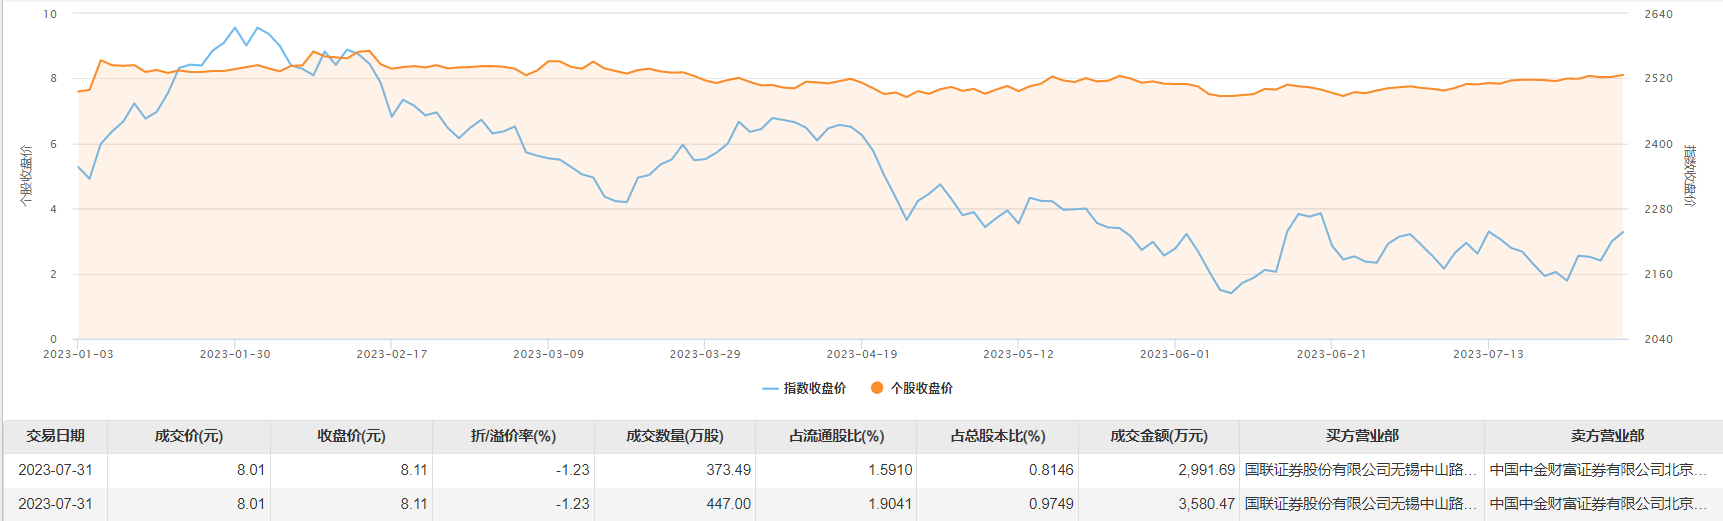Click the 2640 right axis value
This screenshot has height=521, width=1723.
click(1658, 14)
